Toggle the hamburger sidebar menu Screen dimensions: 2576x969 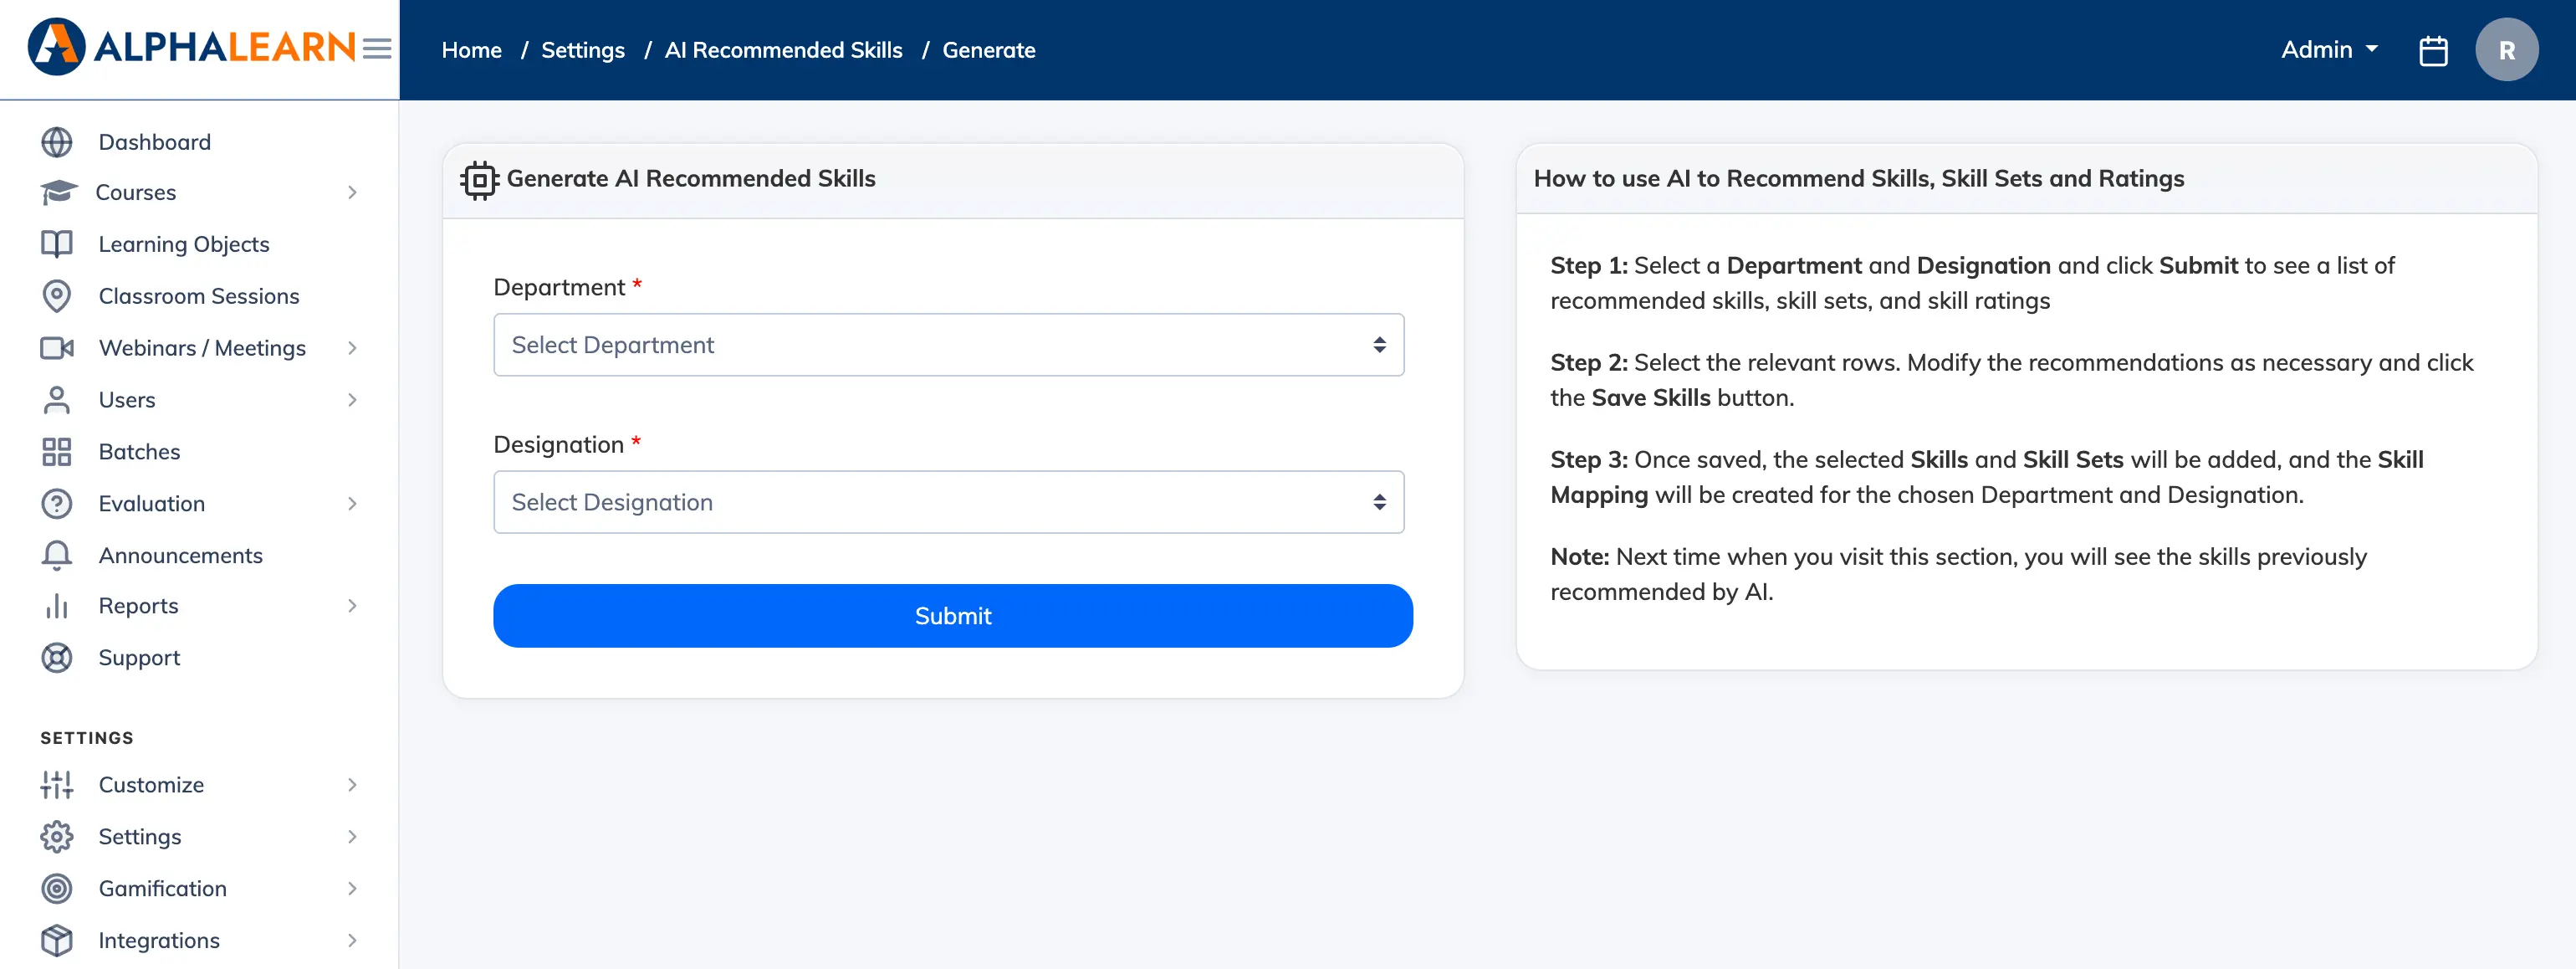377,48
